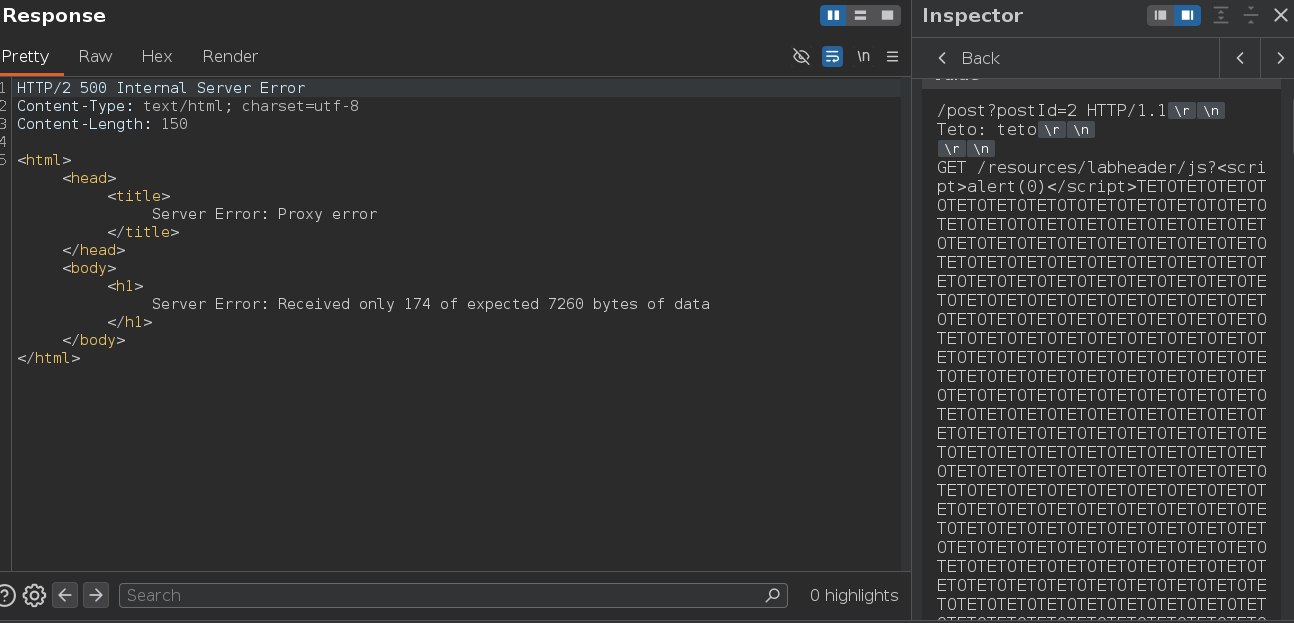Viewport: 1294px width, 623px height.
Task: Toggle the crossed-eye hide-content icon
Action: click(801, 56)
